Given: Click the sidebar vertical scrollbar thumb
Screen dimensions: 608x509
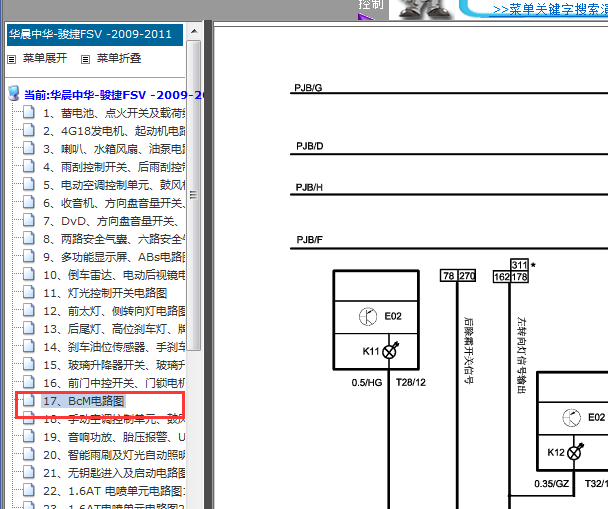Looking at the screenshot, I should point(194,195).
